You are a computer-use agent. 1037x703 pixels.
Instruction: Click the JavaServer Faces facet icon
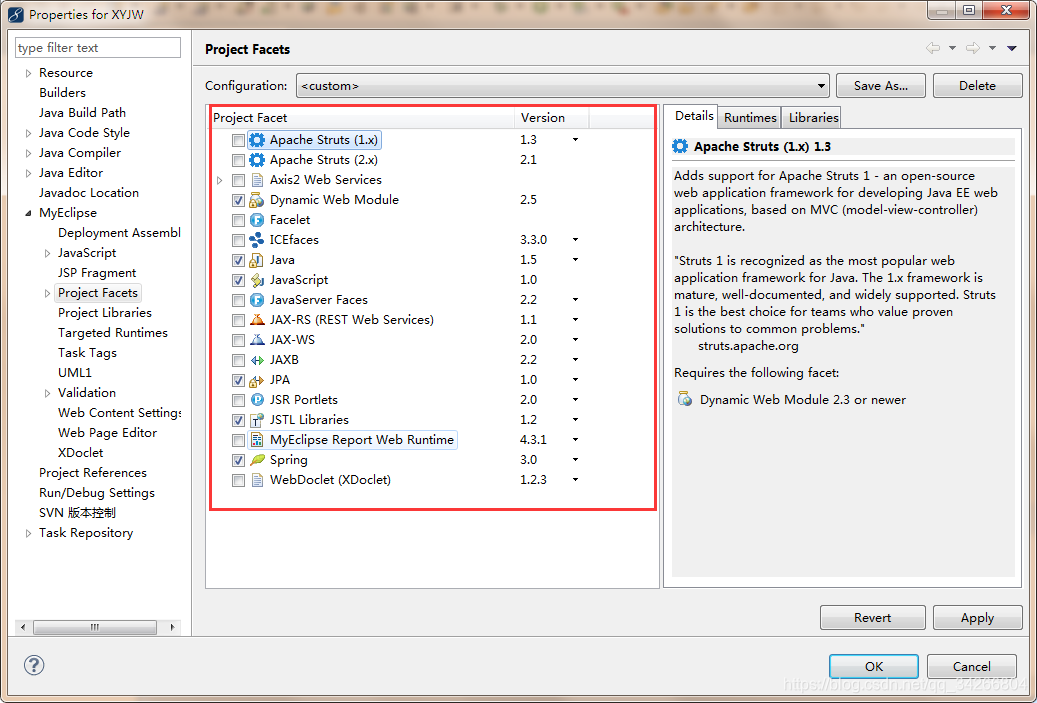[x=257, y=300]
